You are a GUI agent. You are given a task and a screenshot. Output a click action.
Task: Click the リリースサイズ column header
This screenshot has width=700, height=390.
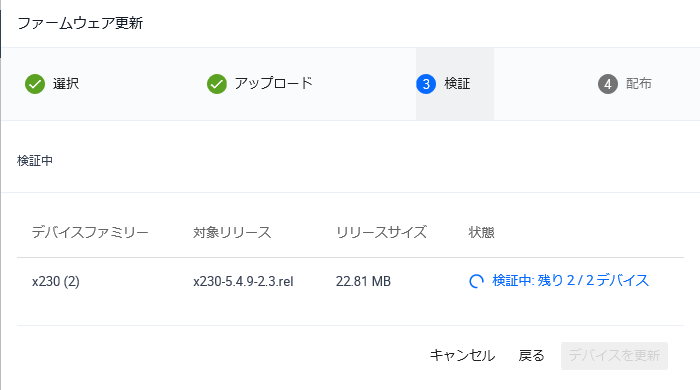pos(381,232)
